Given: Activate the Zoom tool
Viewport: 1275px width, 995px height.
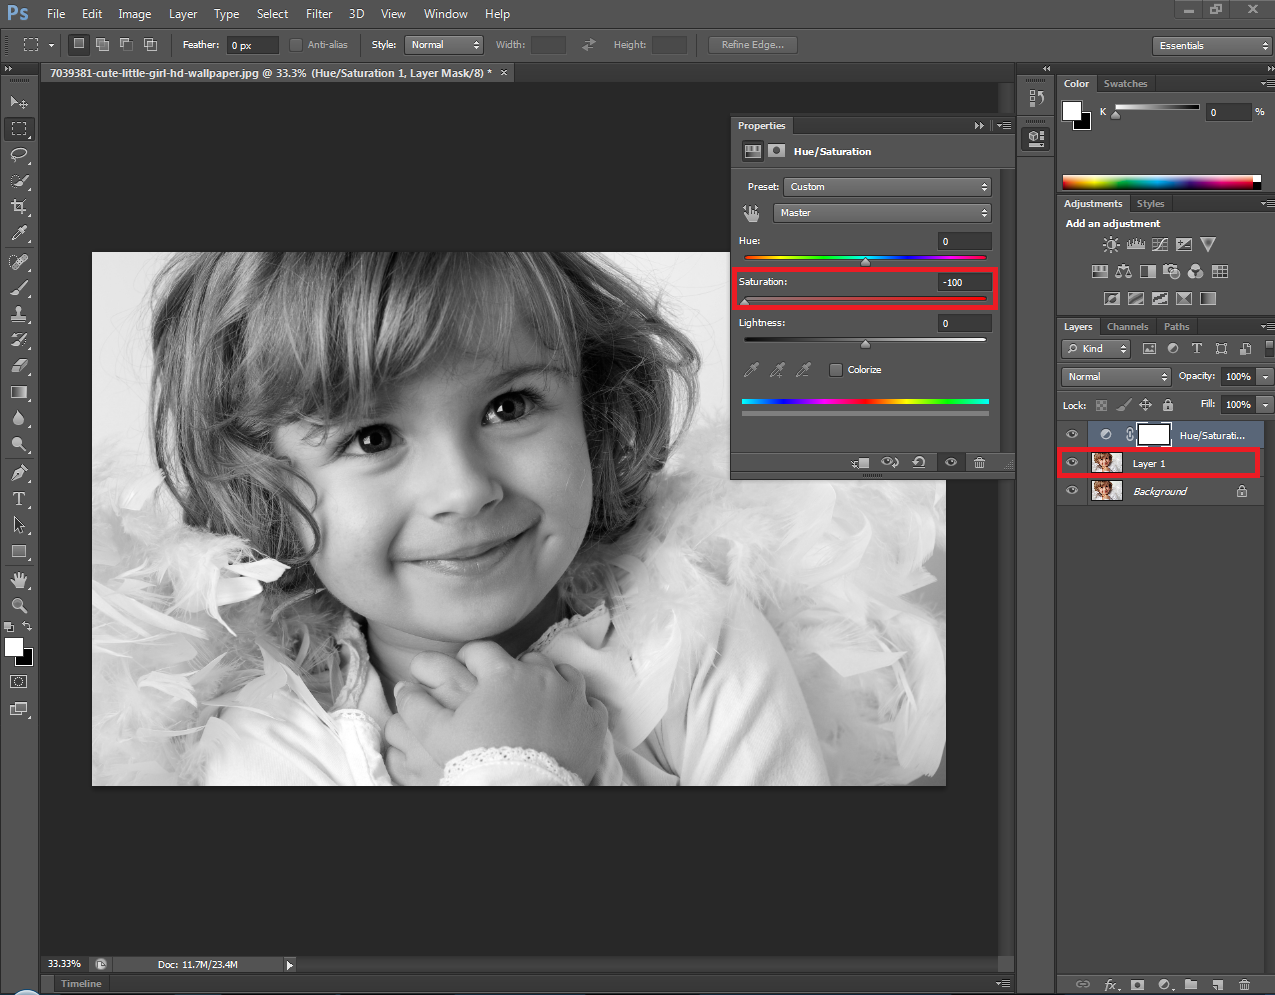Looking at the screenshot, I should (19, 606).
